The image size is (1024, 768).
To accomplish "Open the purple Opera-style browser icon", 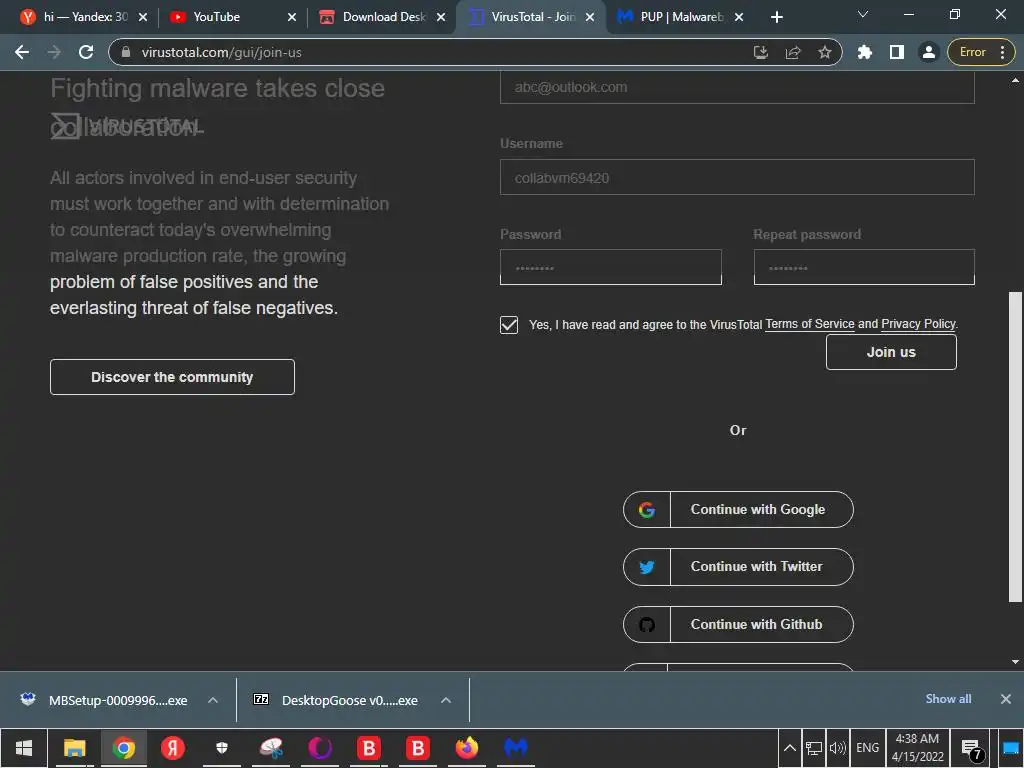I will click(x=320, y=748).
